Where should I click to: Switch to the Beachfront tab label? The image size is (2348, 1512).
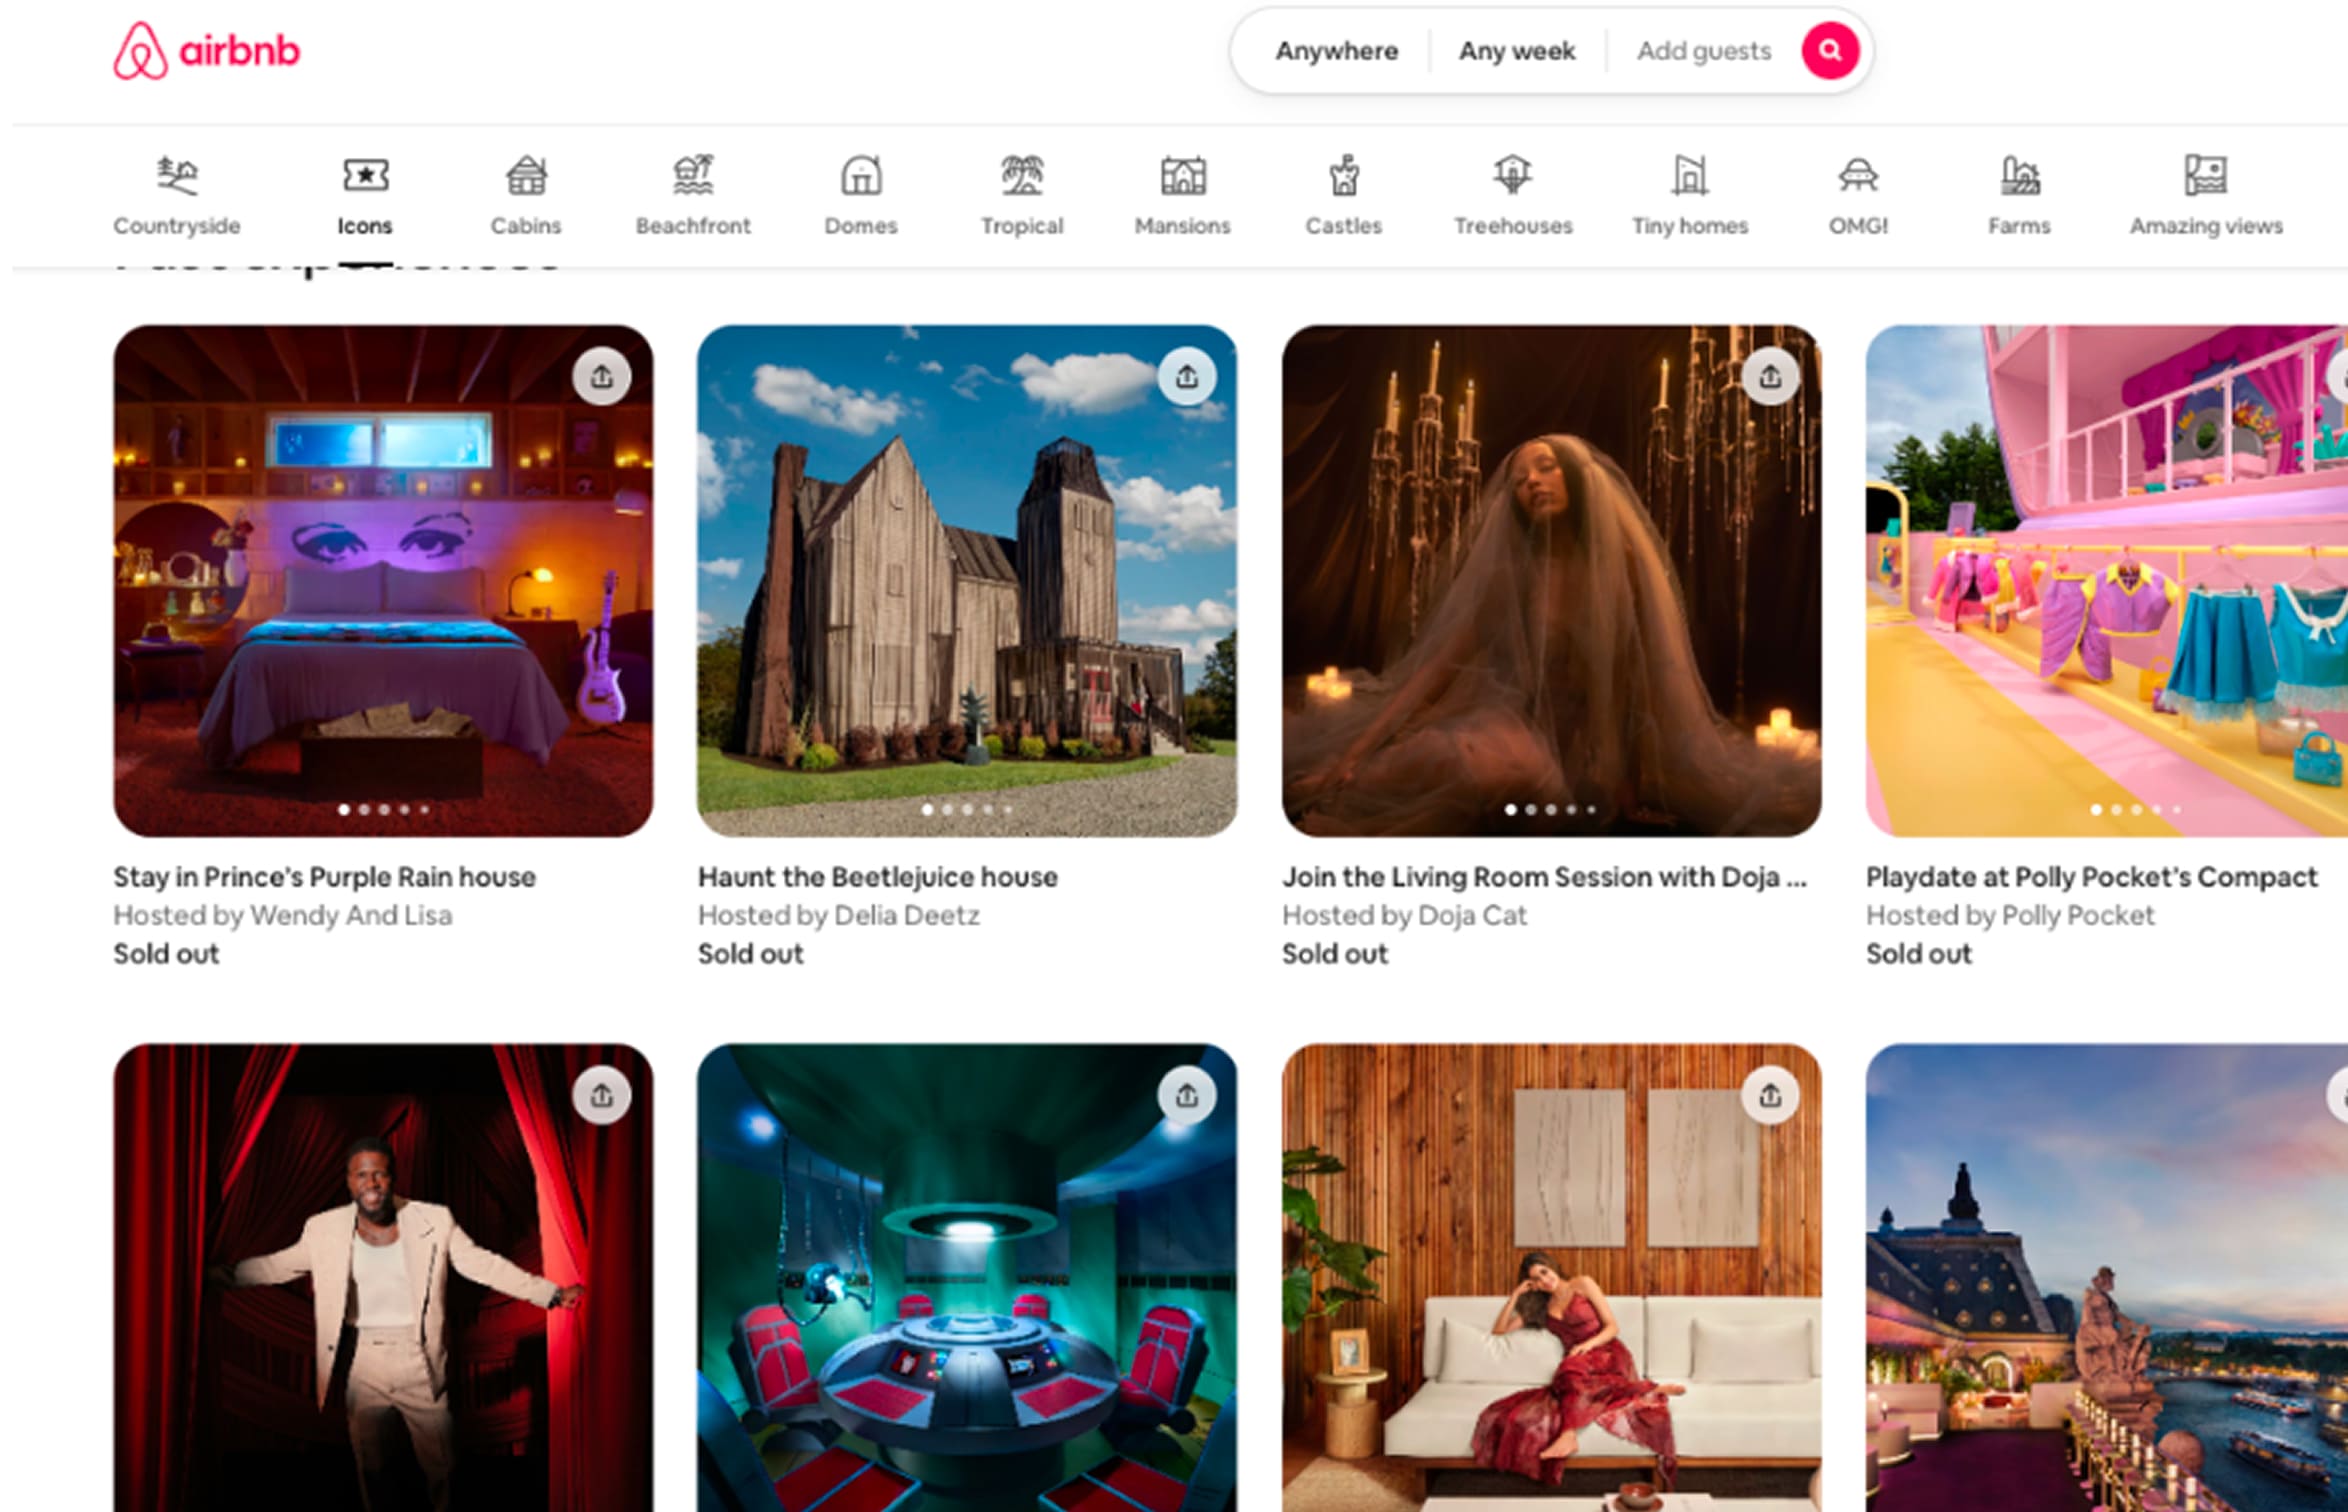[693, 226]
